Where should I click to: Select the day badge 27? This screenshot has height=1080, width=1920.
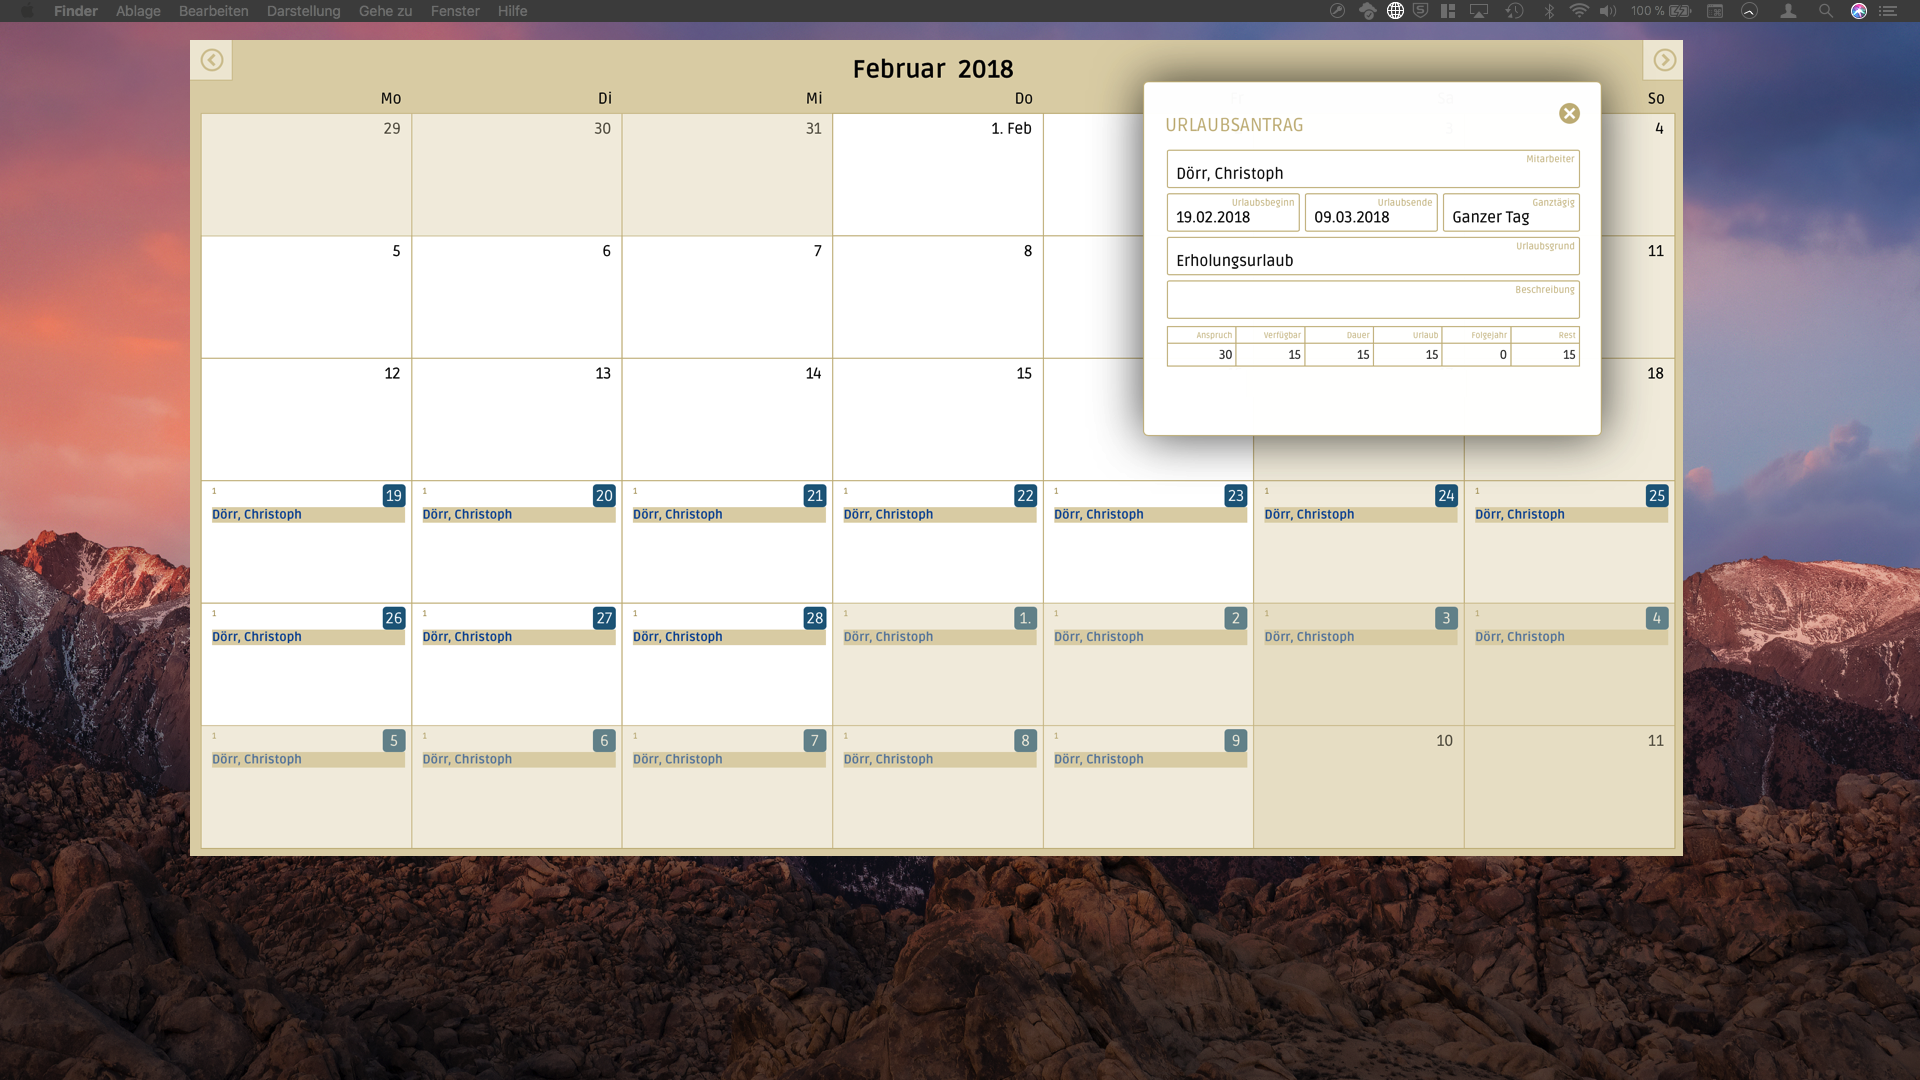(x=604, y=618)
